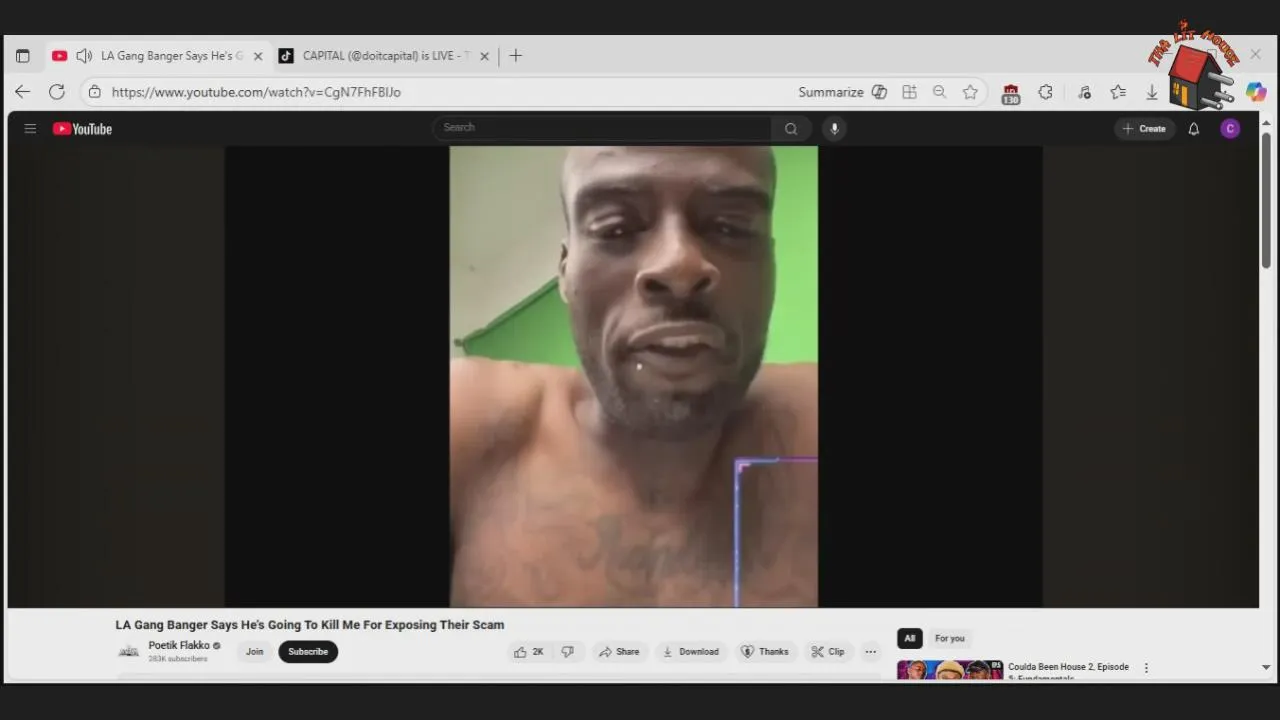Open Coulda Been House 2 video thumbnail

tap(950, 670)
